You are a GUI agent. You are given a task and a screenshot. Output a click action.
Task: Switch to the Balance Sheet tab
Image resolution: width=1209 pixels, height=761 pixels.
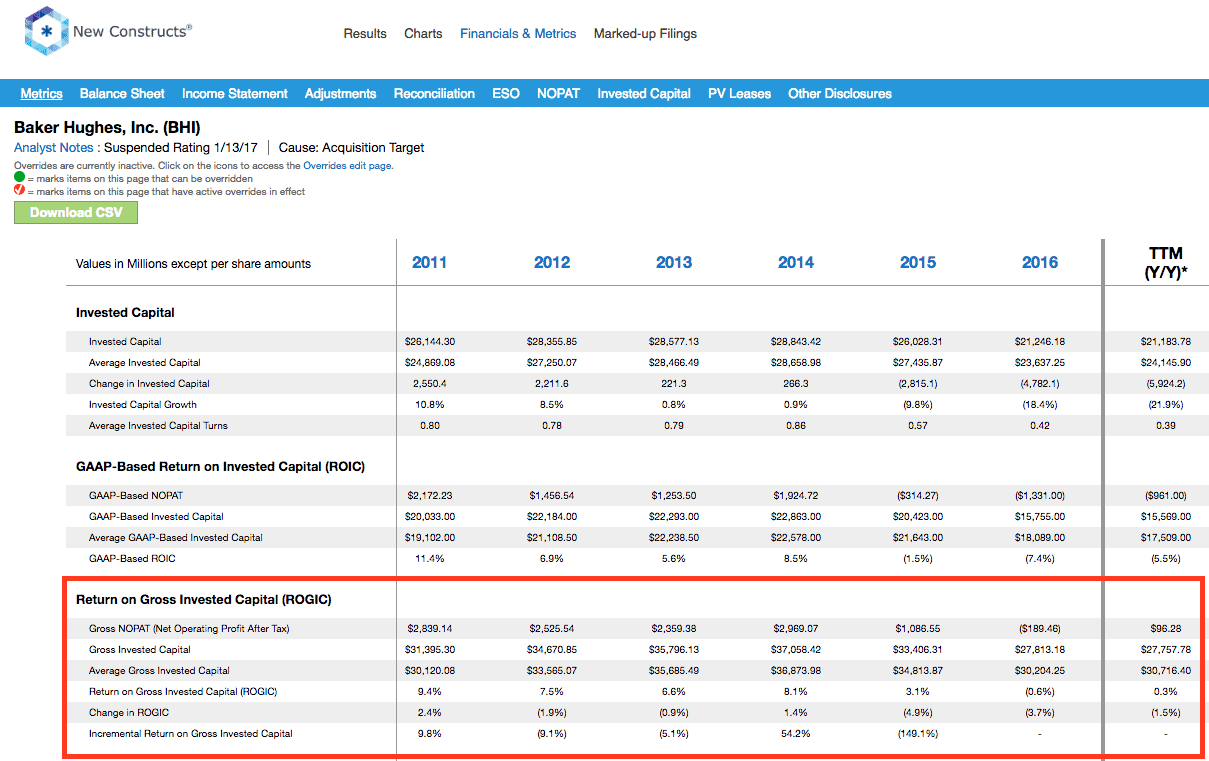[122, 93]
